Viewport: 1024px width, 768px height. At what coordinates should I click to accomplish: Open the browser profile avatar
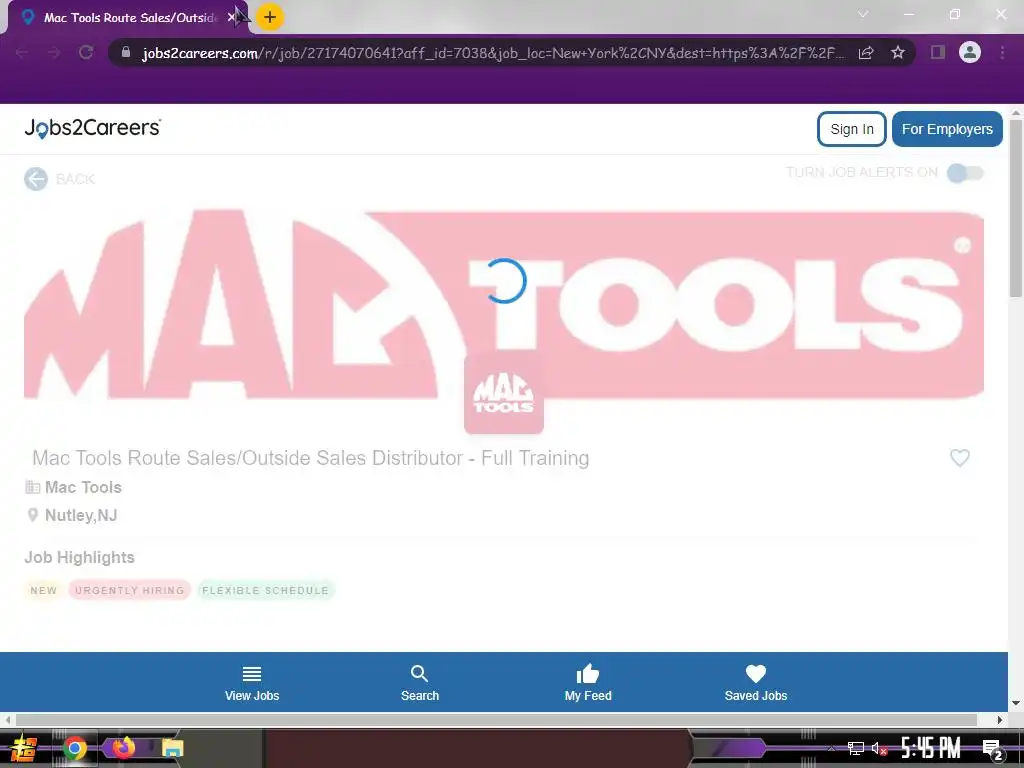970,52
